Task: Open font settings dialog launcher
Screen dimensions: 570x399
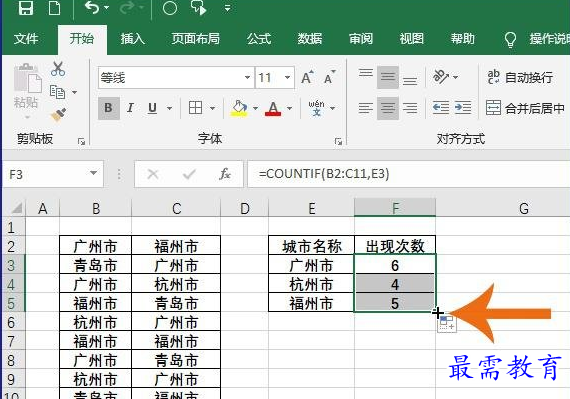Action: [x=338, y=141]
